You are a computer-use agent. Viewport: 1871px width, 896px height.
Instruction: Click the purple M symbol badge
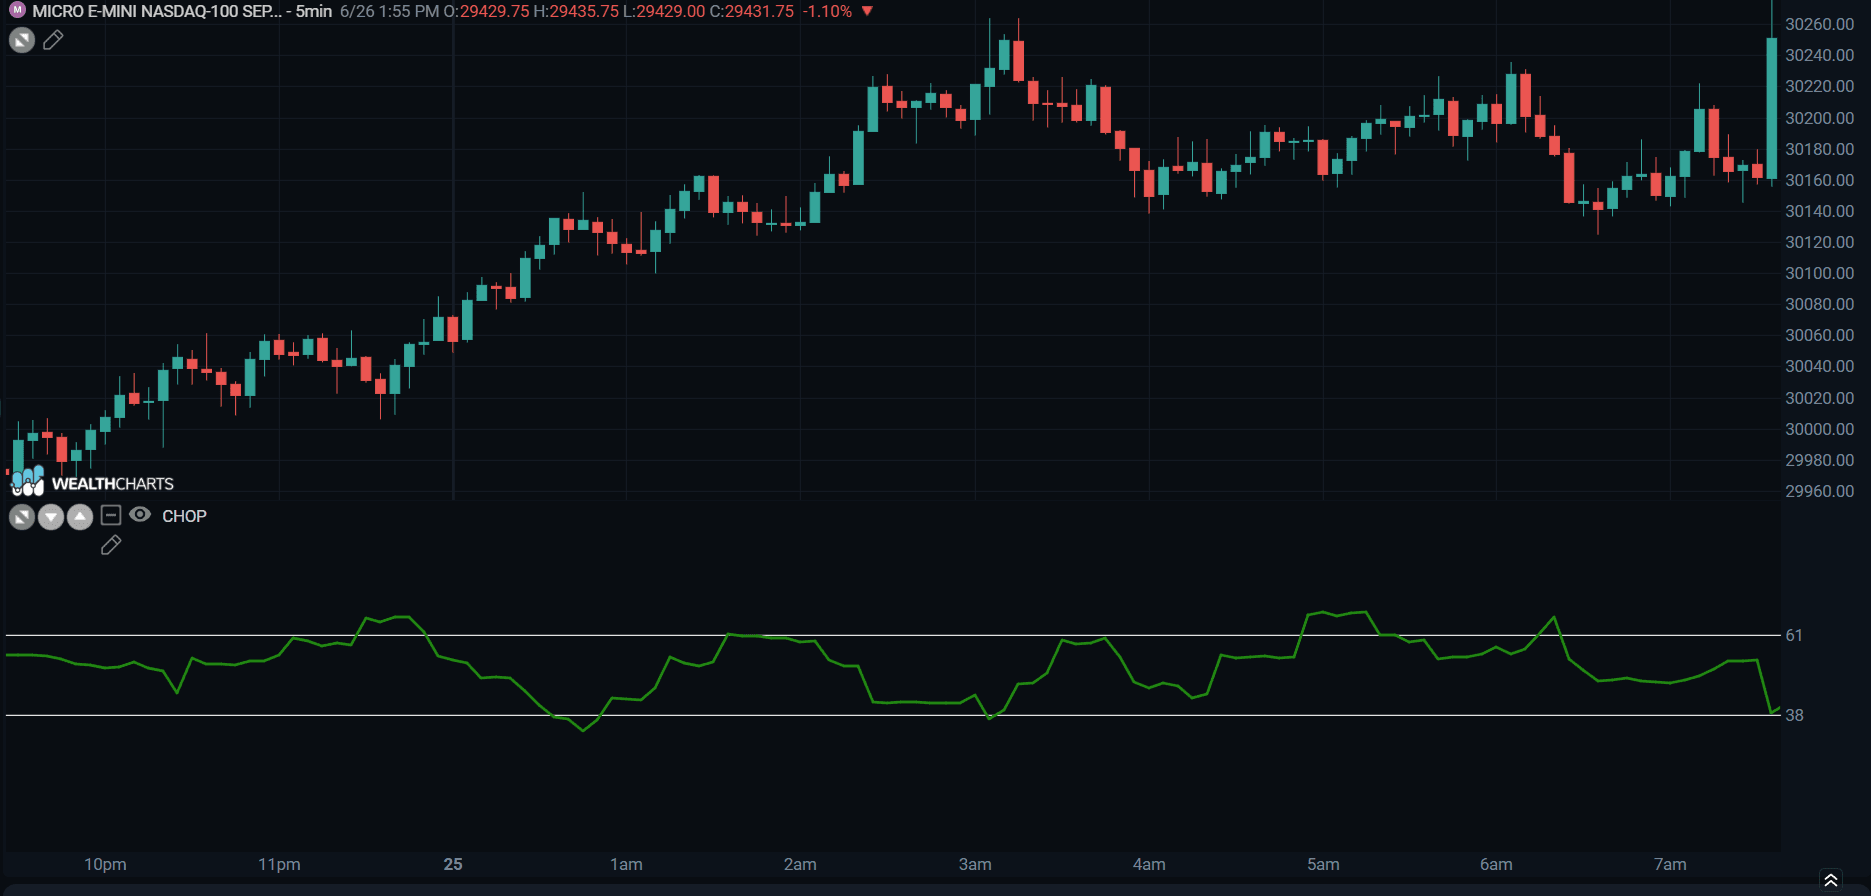17,11
